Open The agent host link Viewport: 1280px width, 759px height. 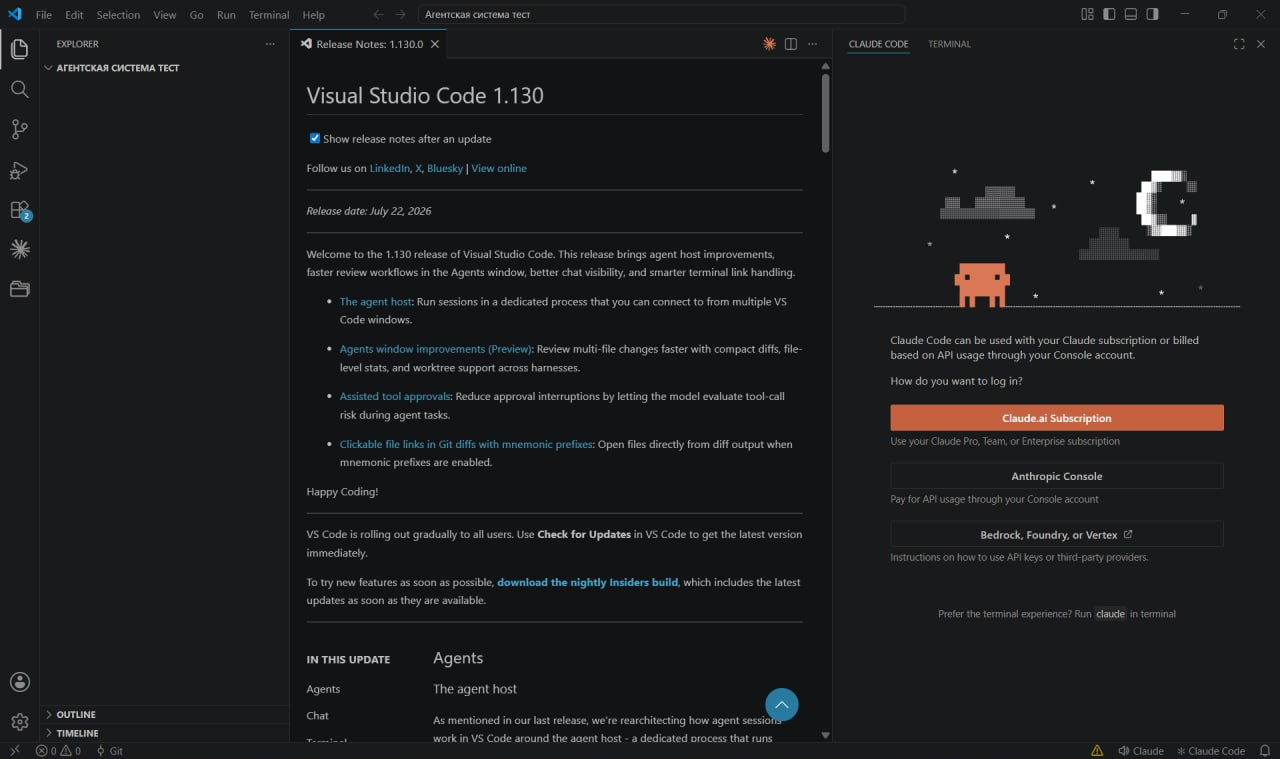pos(376,301)
